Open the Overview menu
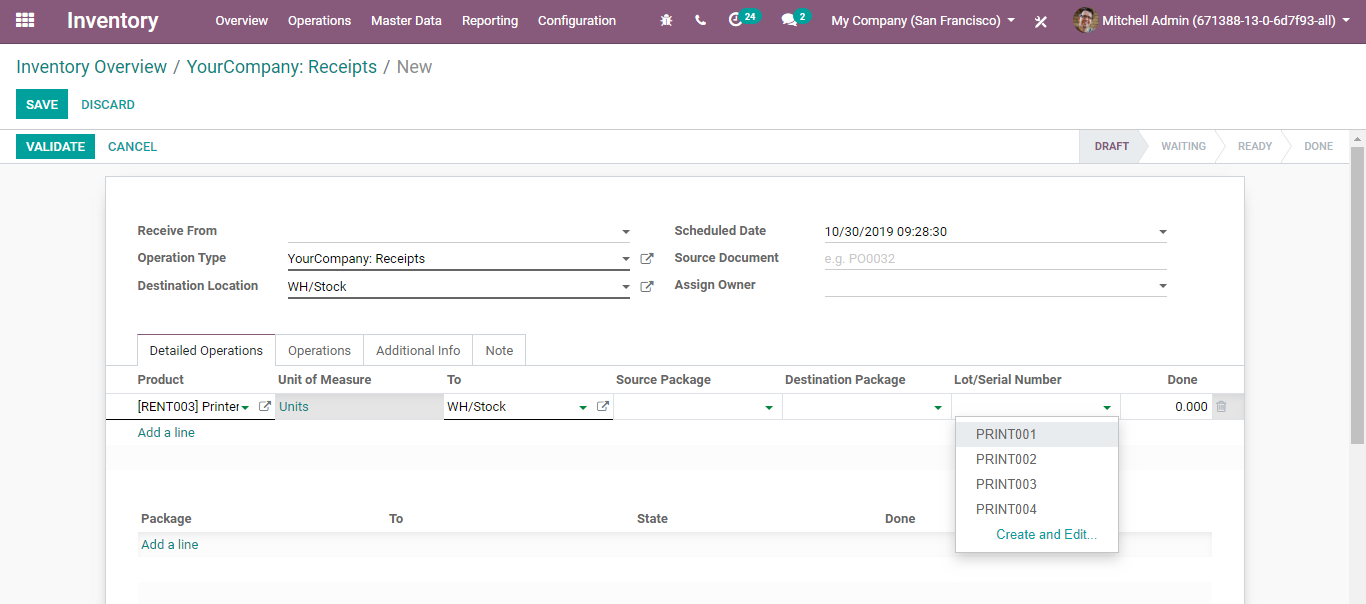This screenshot has height=604, width=1366. coord(241,20)
